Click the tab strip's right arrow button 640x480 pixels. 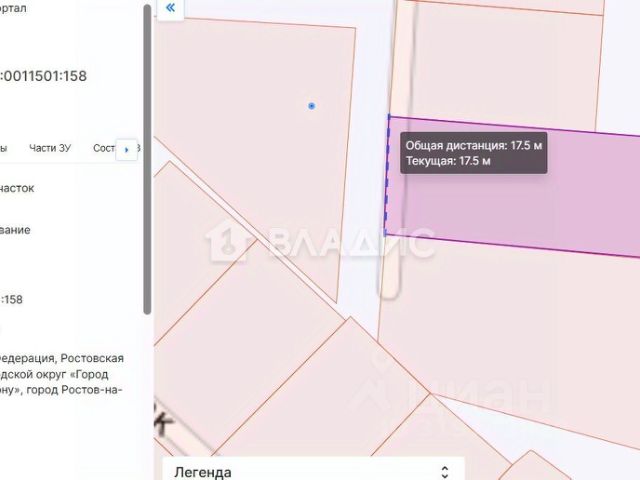[x=127, y=150]
